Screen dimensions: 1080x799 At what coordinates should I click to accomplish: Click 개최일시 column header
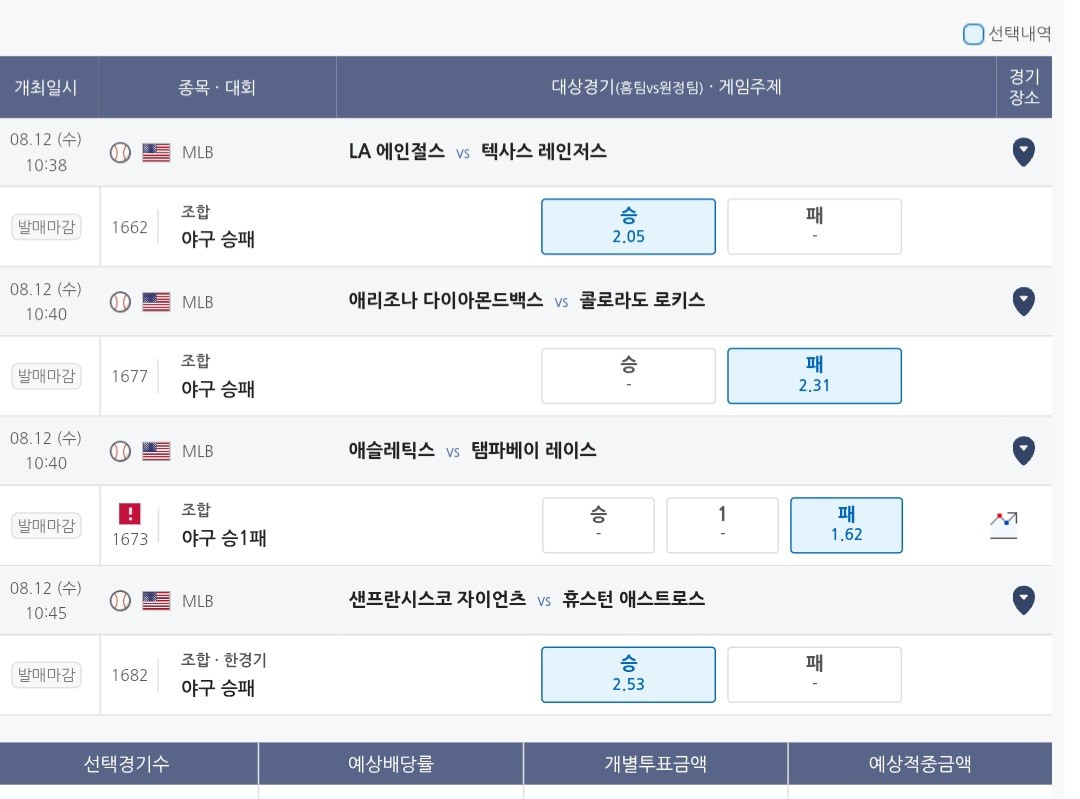[46, 87]
